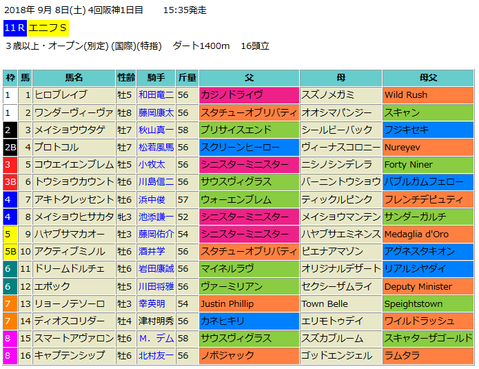Viewport: 479px width, 369px height.
Task: Select horse name ドリームドルチェ
Action: (x=70, y=269)
